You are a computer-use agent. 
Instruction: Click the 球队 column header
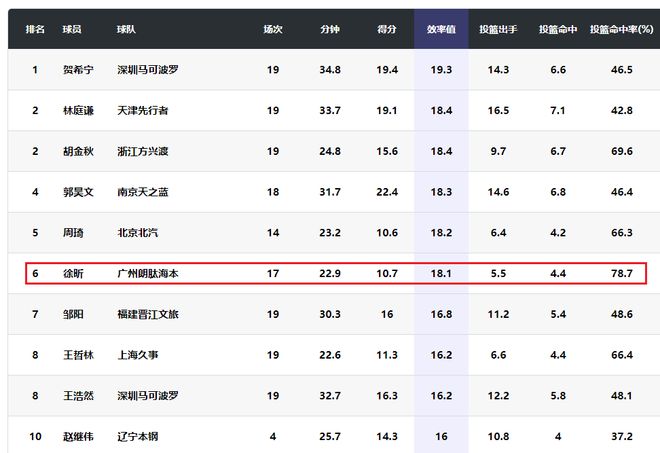pos(126,30)
